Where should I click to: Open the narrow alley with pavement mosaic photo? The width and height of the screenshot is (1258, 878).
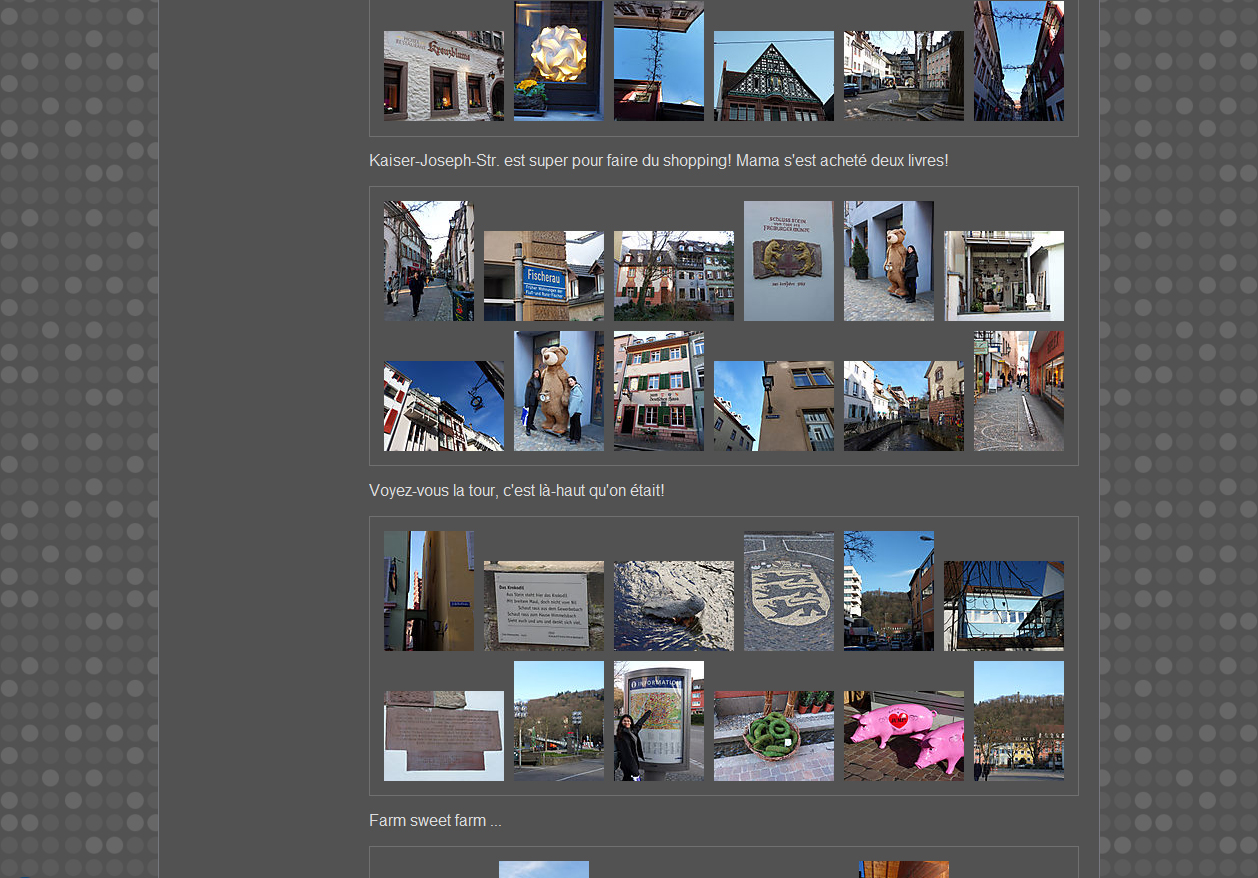click(1018, 391)
